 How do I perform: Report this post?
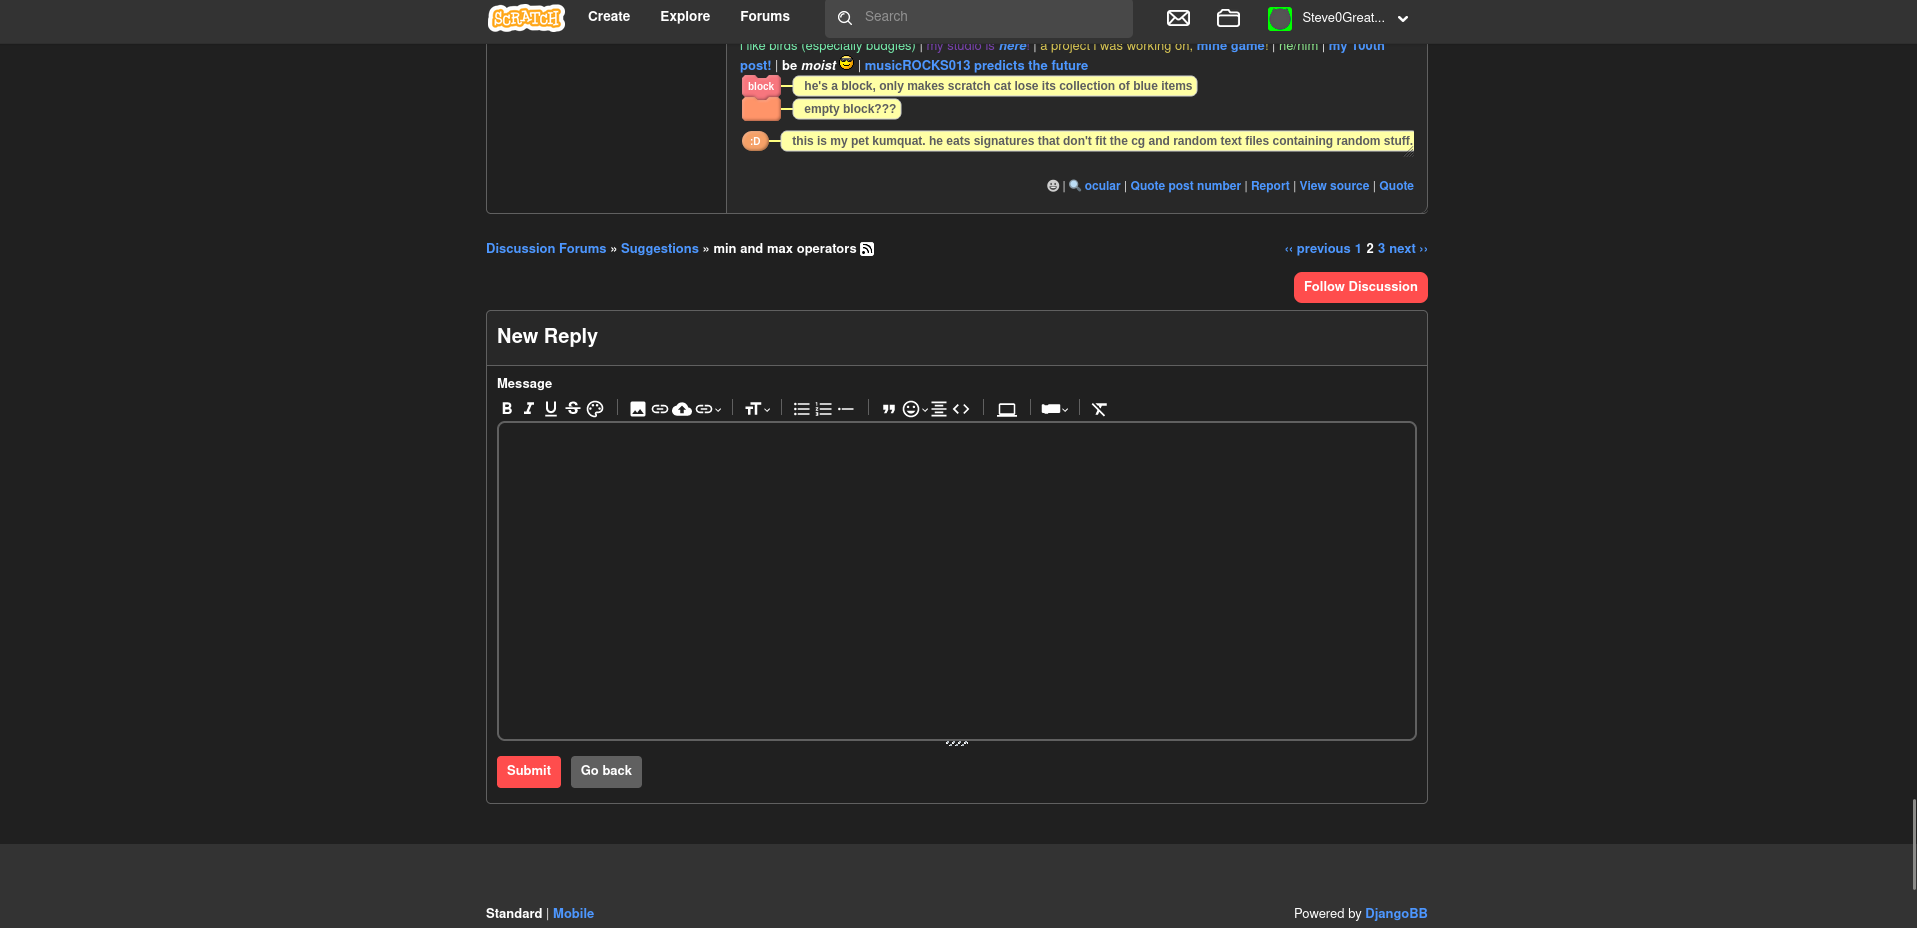click(x=1270, y=186)
